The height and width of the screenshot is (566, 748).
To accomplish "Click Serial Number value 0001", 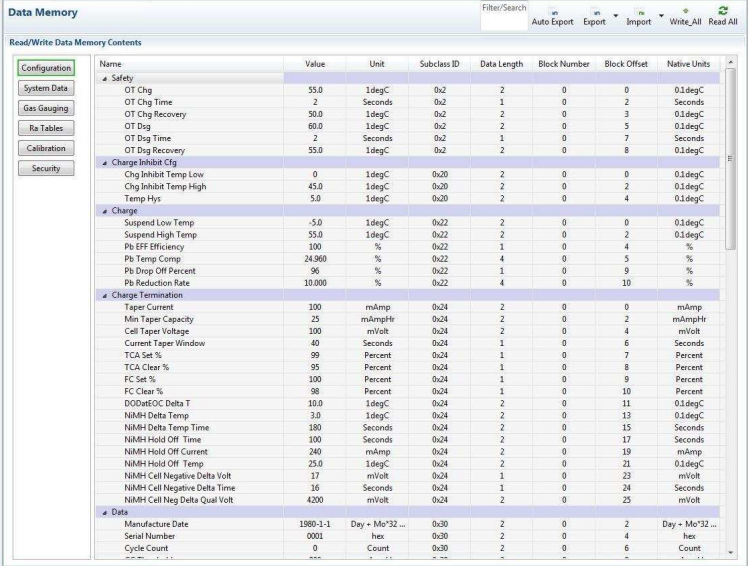I will point(315,536).
